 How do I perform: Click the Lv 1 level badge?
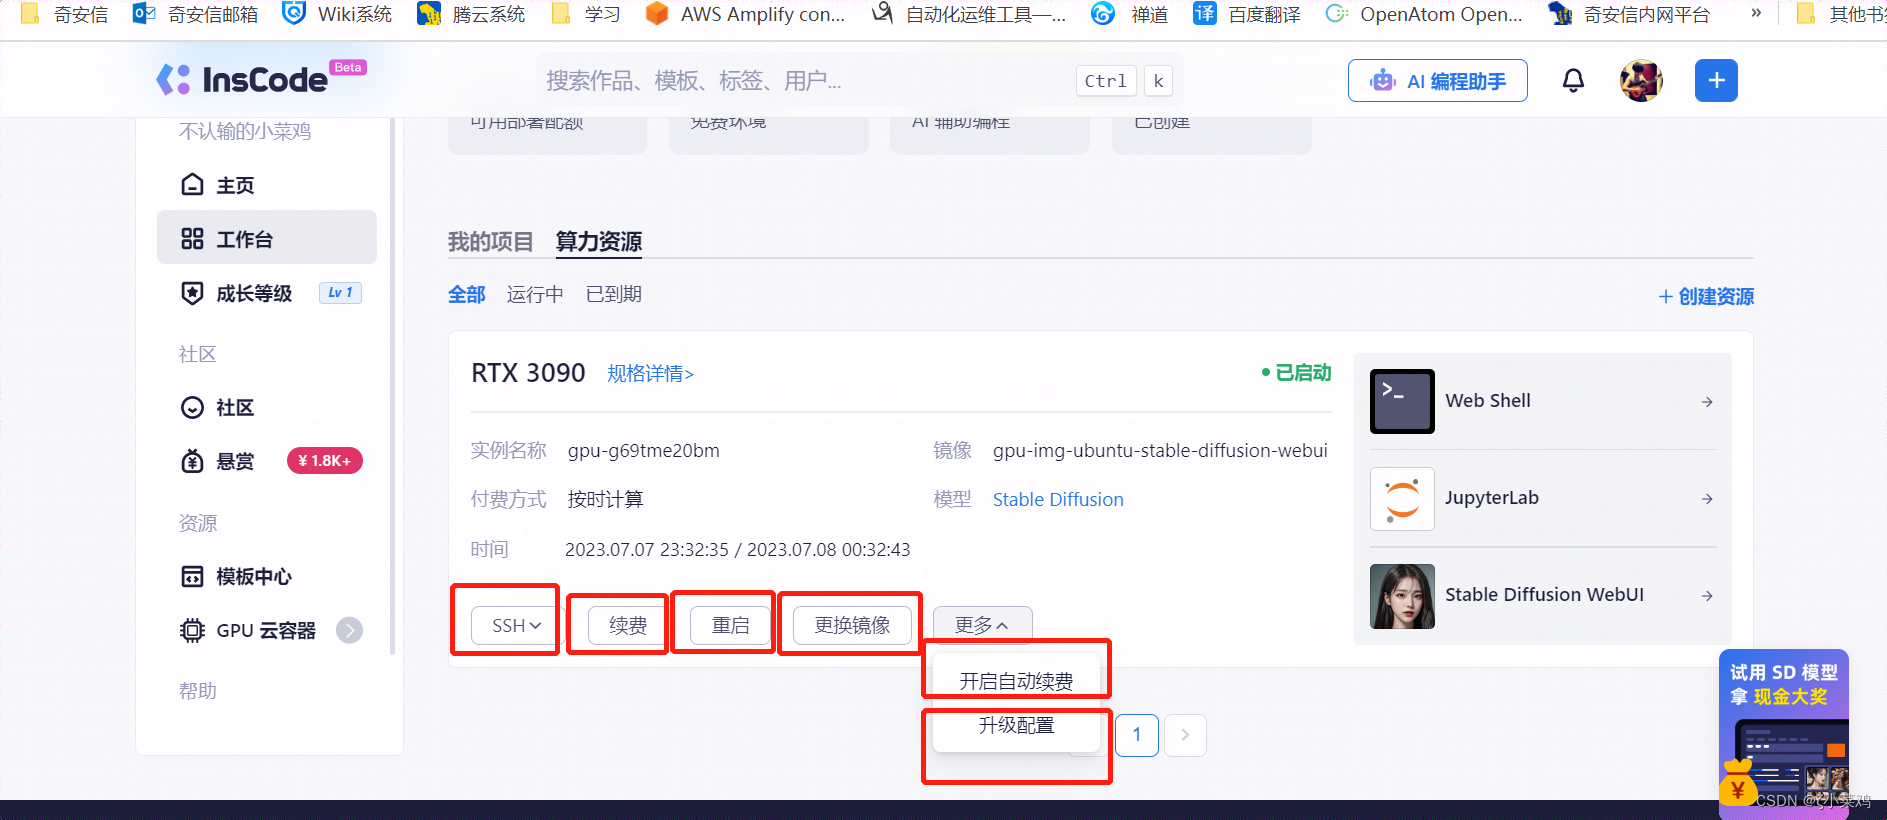pyautogui.click(x=340, y=293)
